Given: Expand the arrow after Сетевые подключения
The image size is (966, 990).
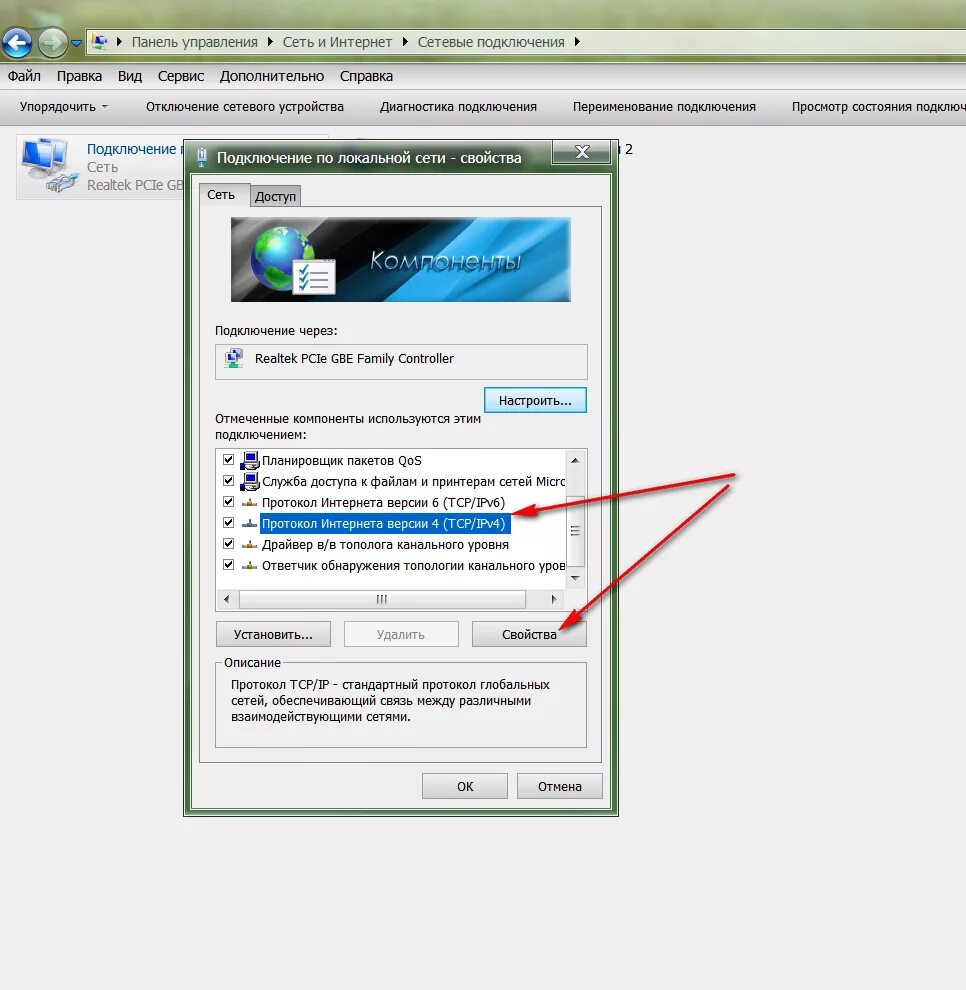Looking at the screenshot, I should tap(577, 42).
